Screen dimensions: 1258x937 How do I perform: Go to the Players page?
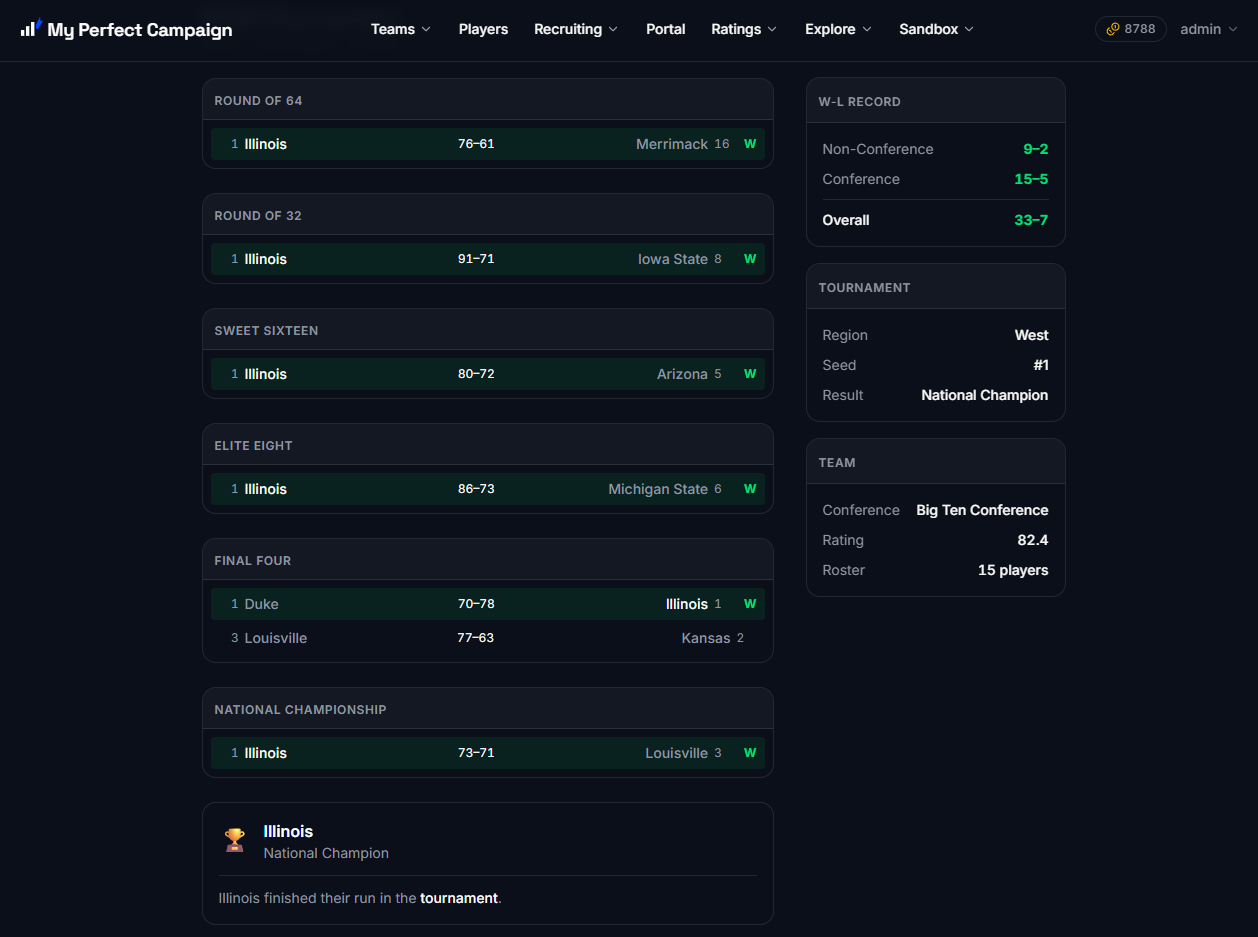484,29
